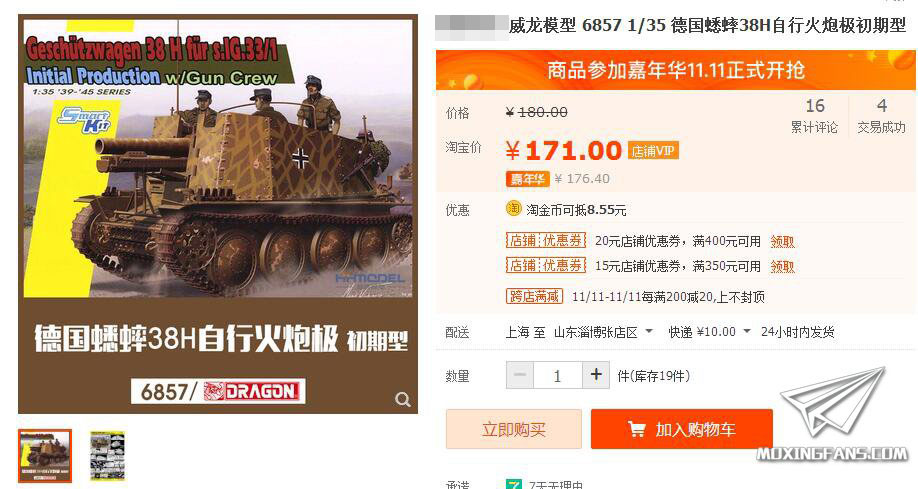
Task: Click the 加入购物车 add to cart button
Action: point(682,429)
